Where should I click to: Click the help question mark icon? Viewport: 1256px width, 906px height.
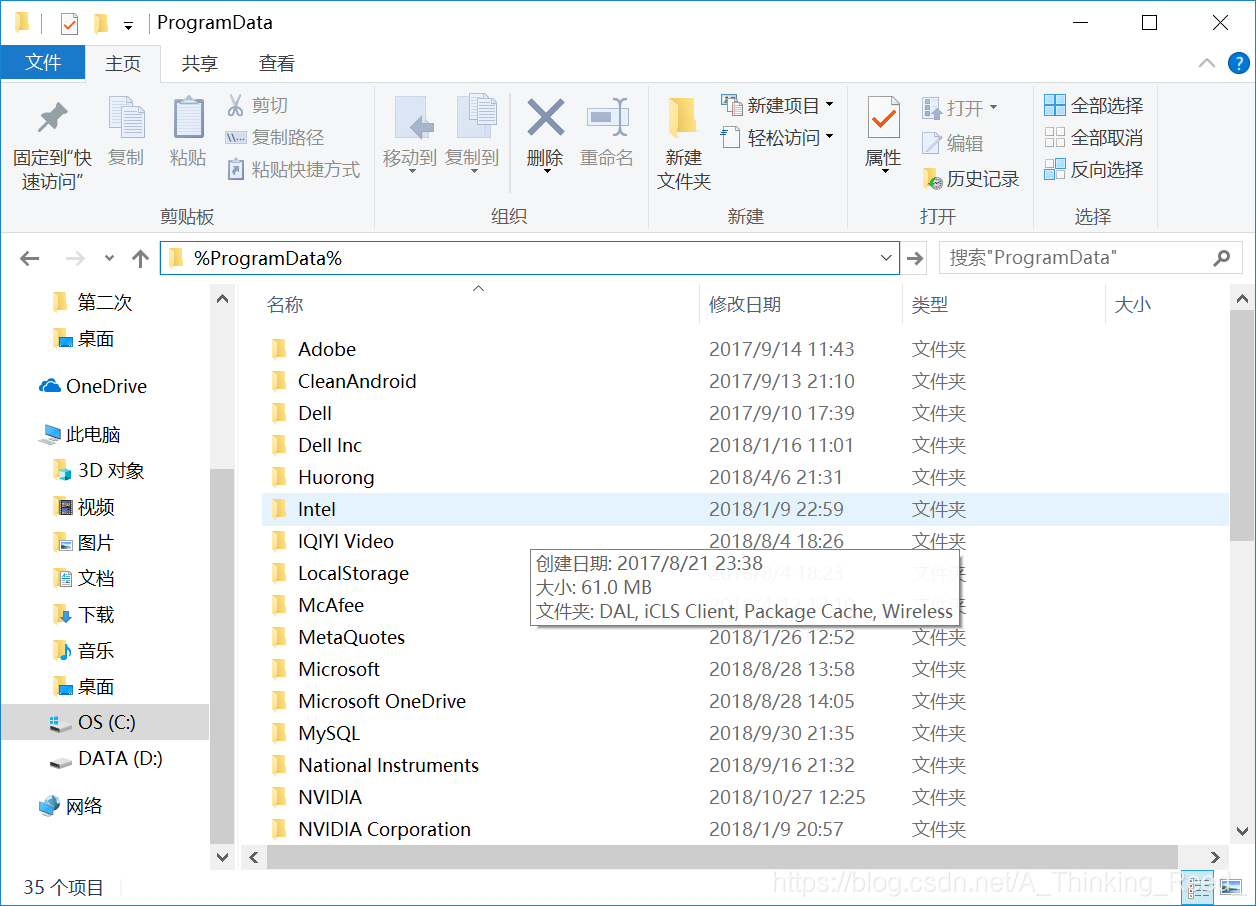pyautogui.click(x=1238, y=63)
